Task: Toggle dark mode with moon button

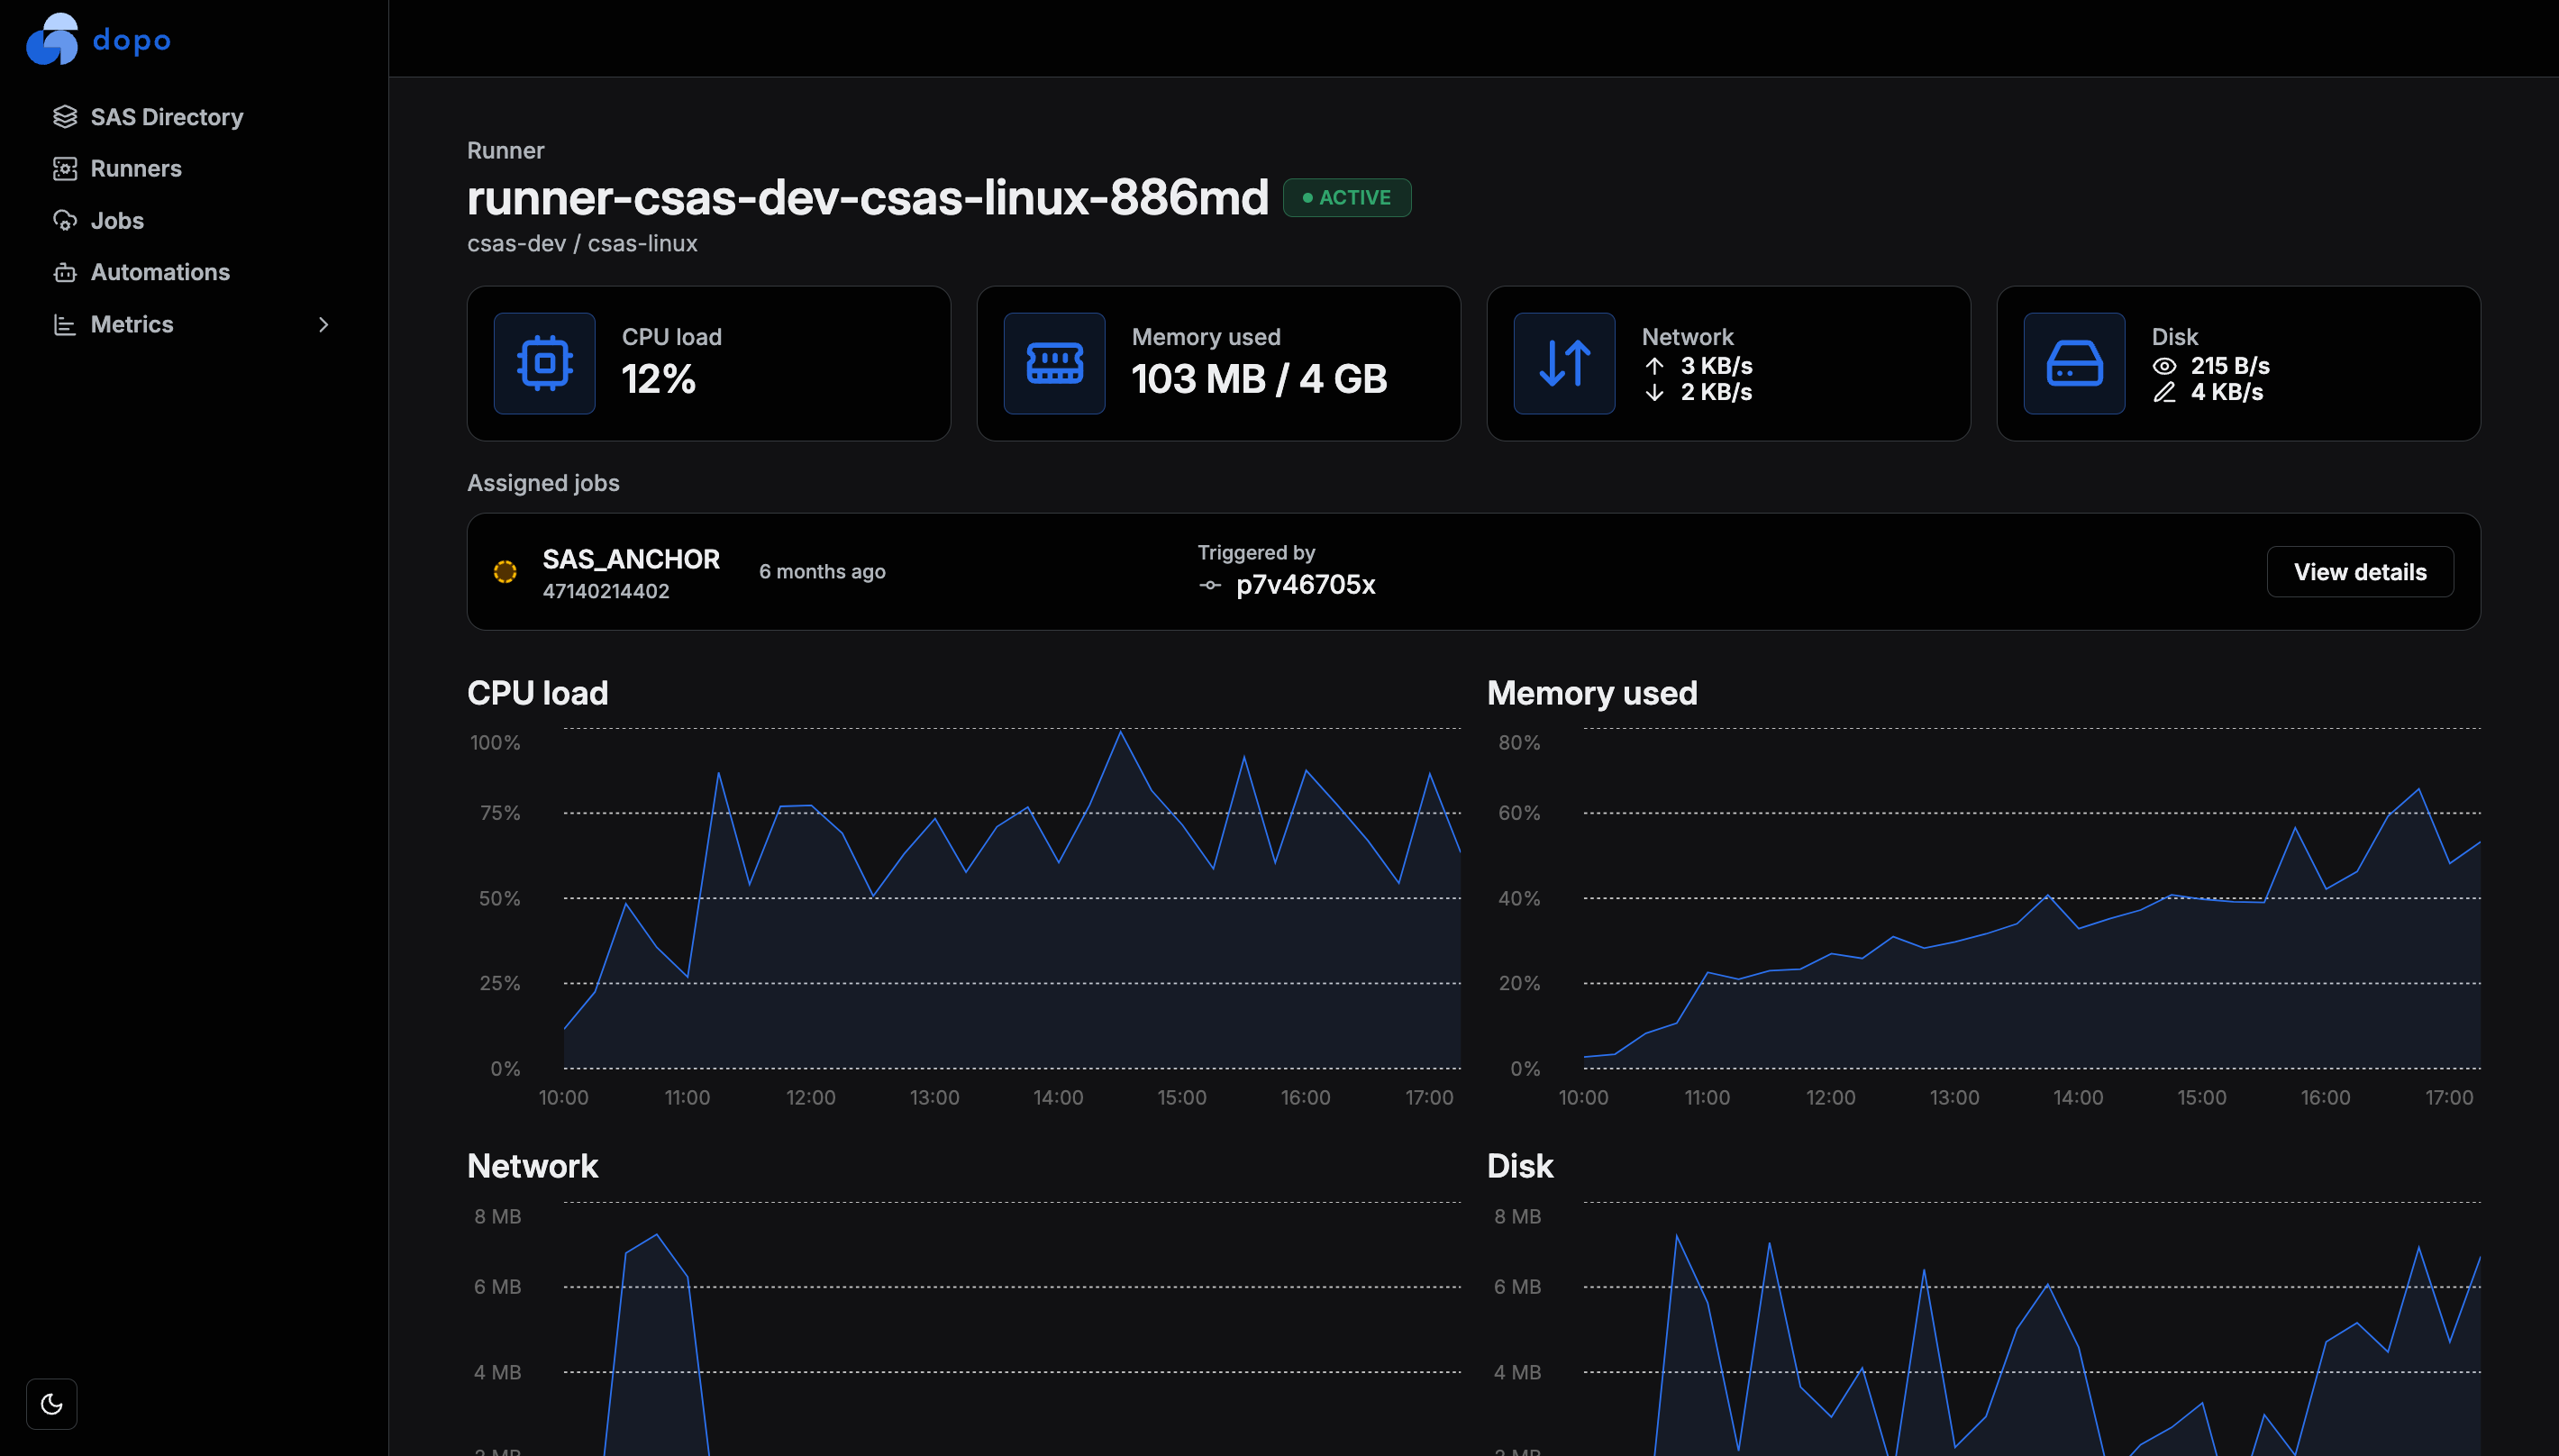Action: coord(52,1404)
